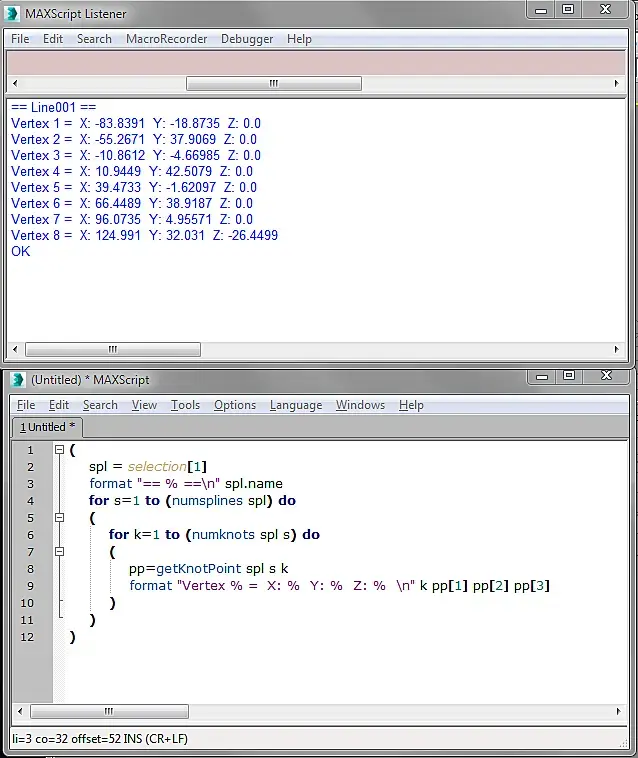Click right arrow of macro recorder scrollbar

[x=616, y=83]
